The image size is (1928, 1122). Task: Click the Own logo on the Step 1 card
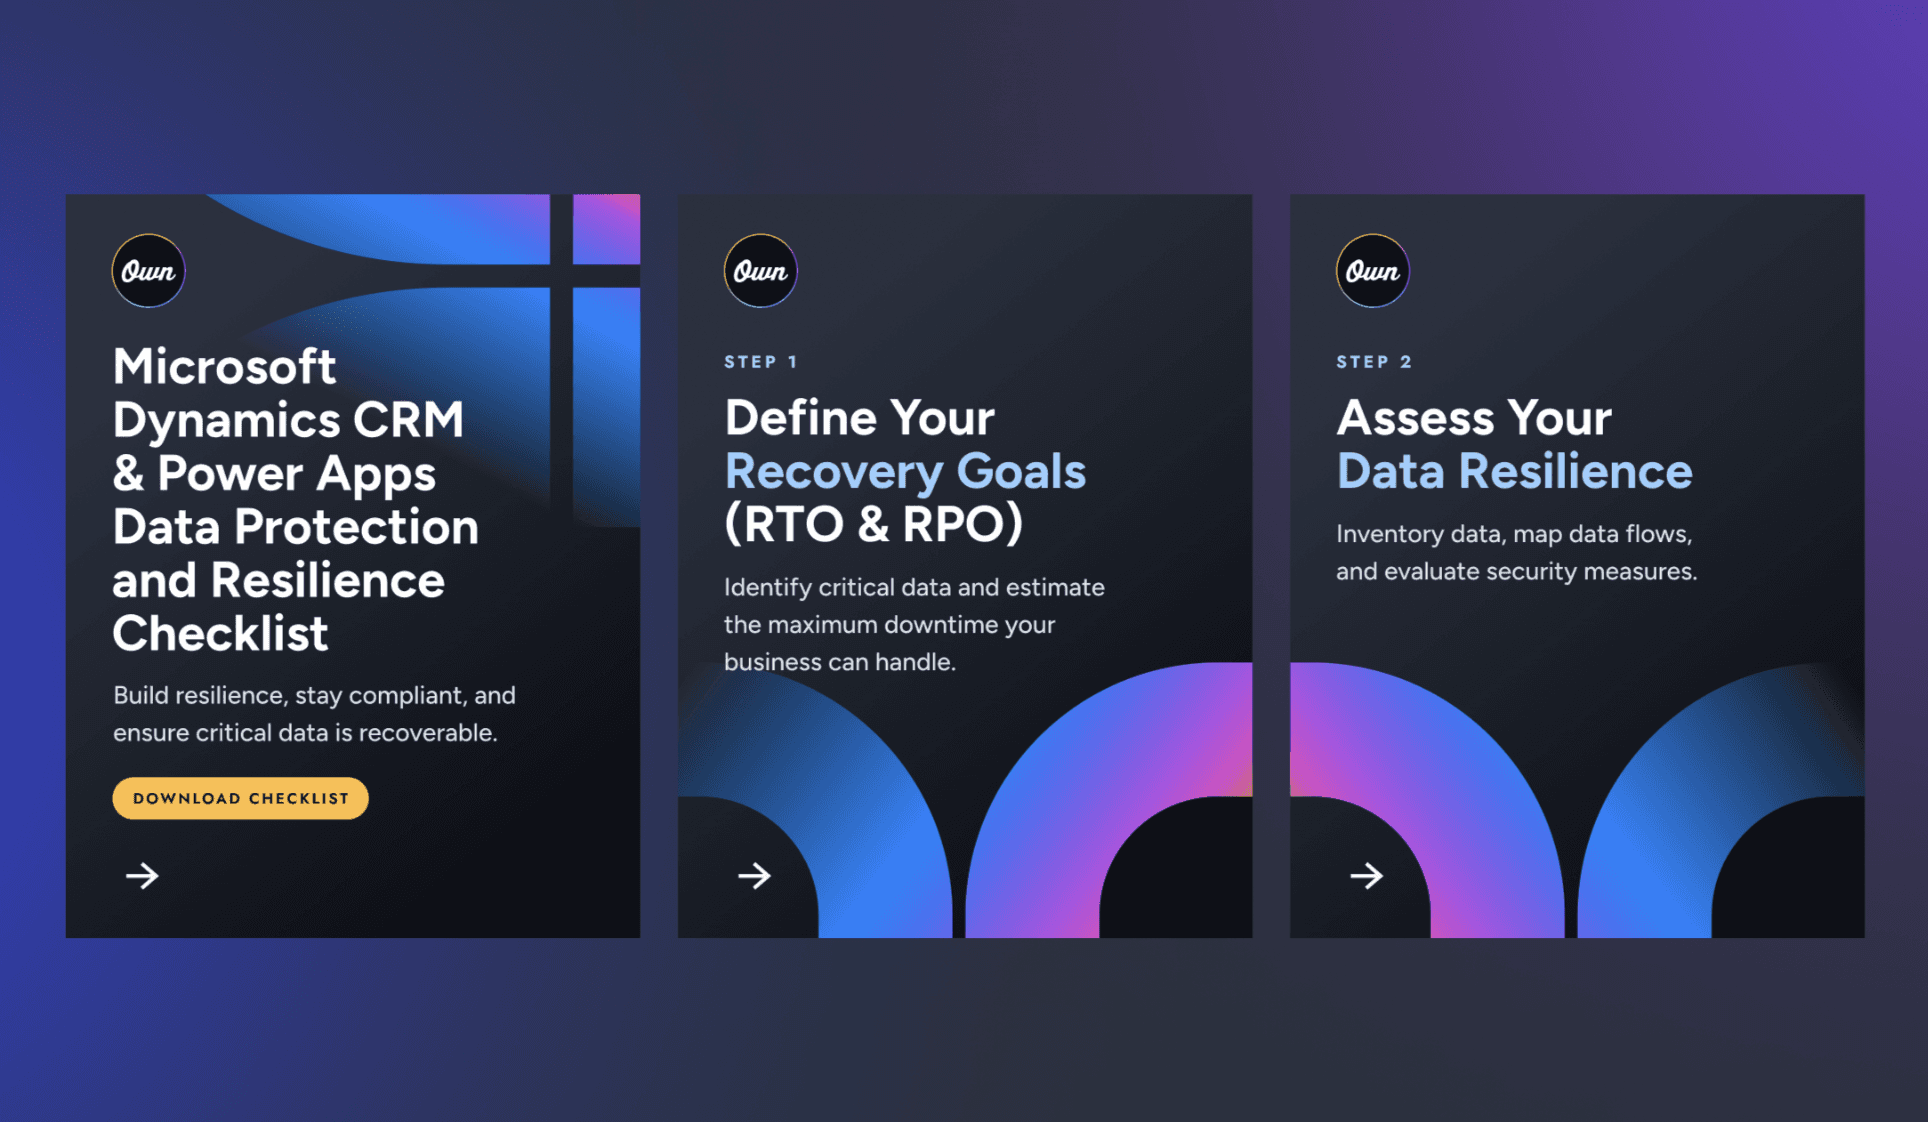[760, 271]
